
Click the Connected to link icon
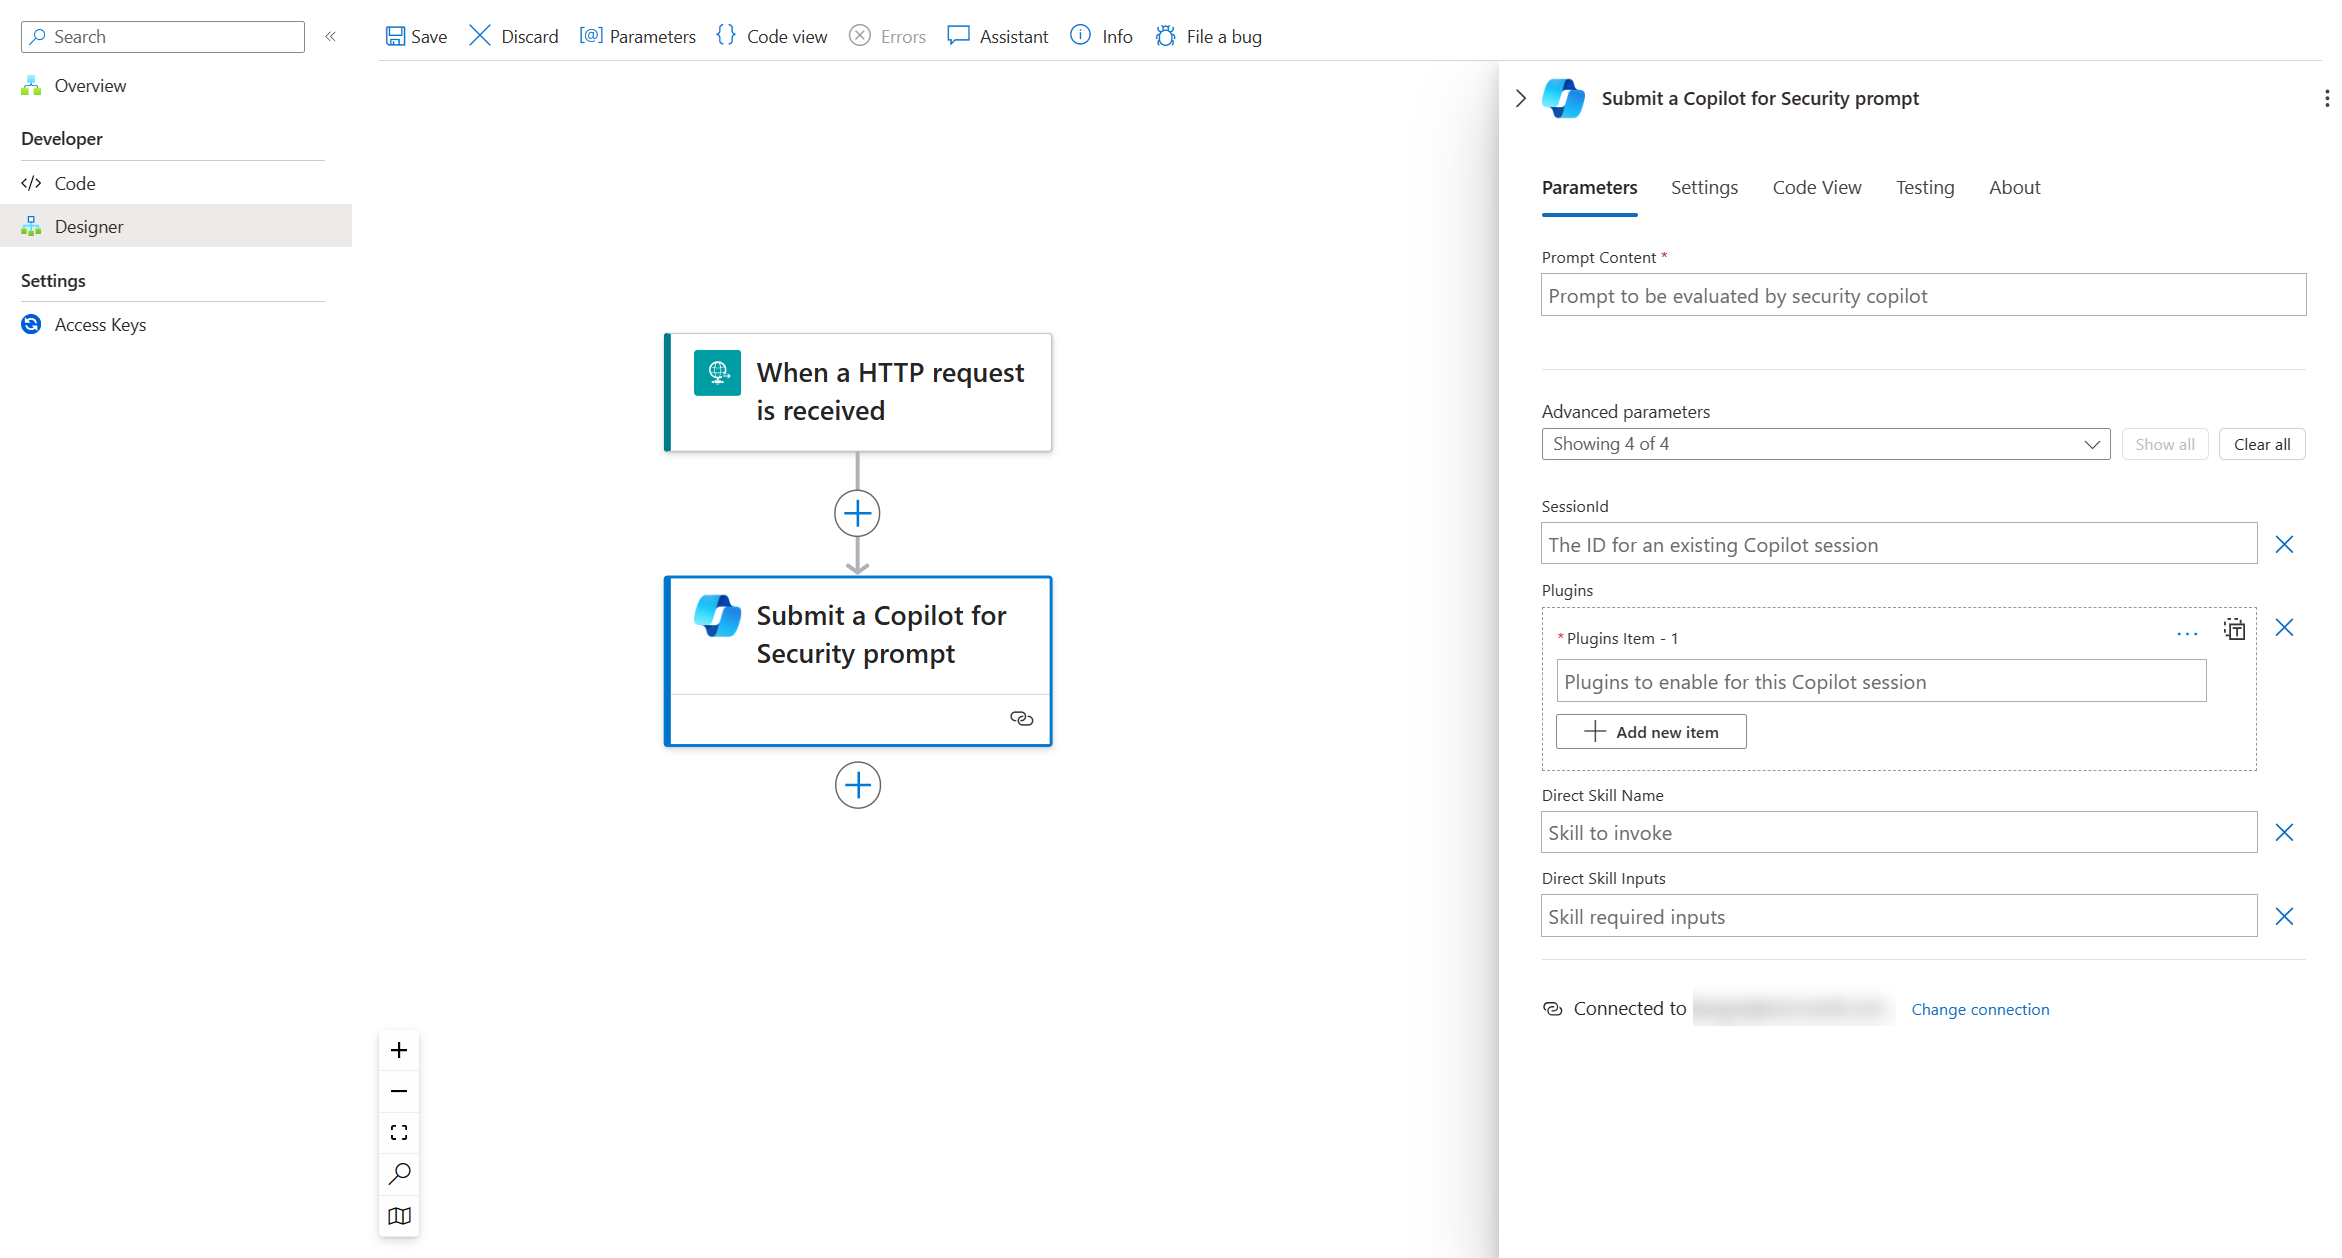point(1552,1009)
